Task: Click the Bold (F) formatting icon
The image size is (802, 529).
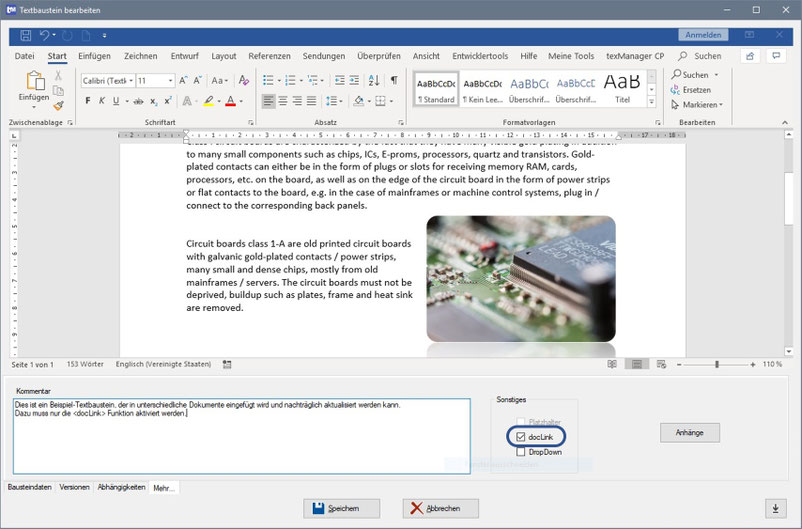Action: 88,101
